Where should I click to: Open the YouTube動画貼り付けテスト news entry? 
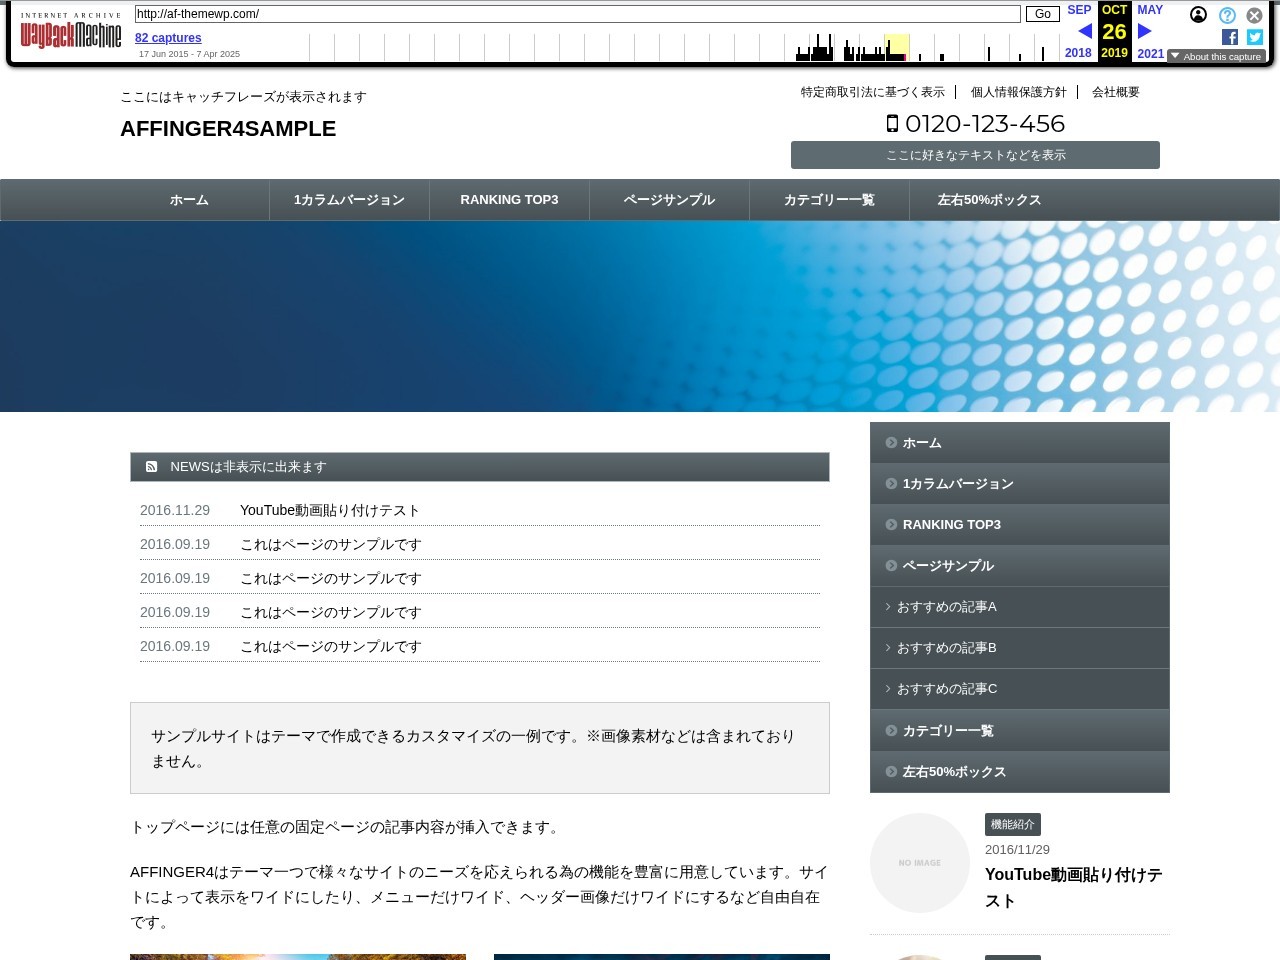[330, 510]
